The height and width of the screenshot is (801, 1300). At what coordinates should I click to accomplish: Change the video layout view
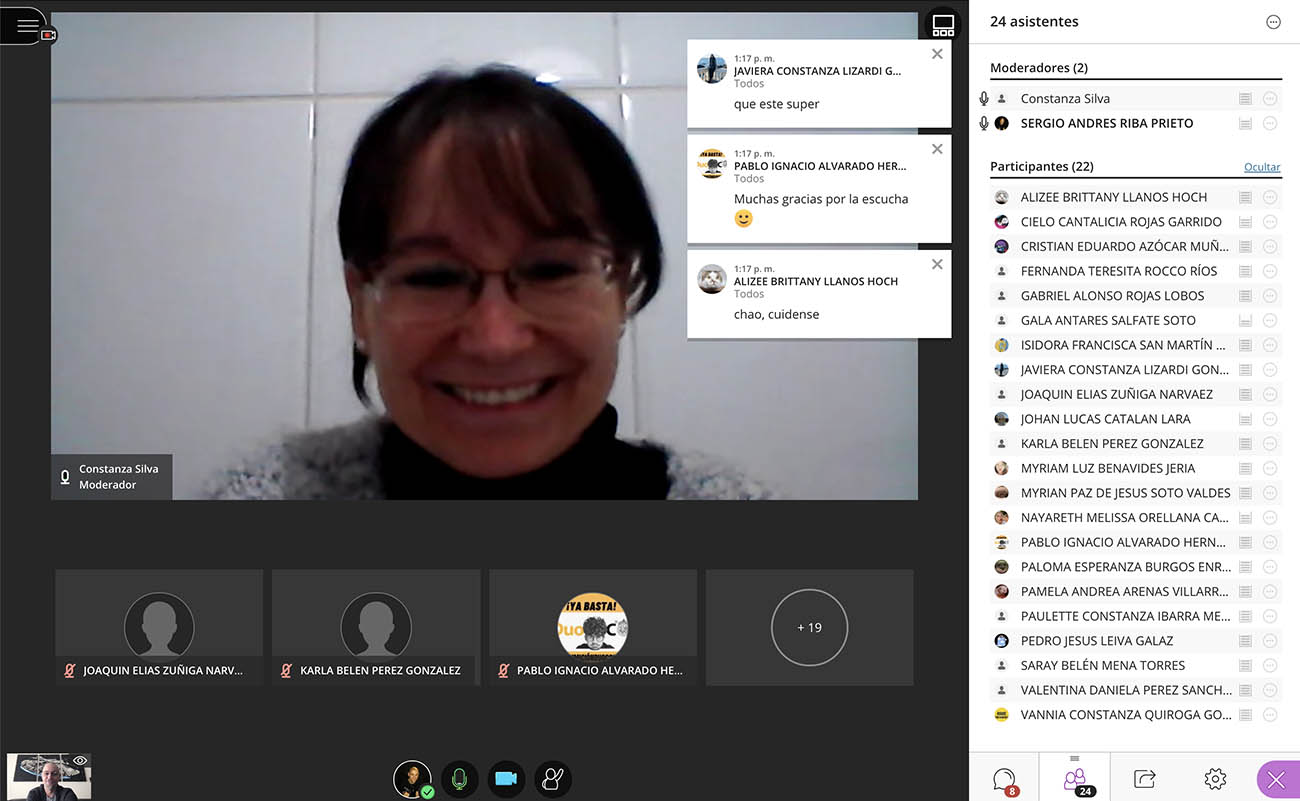coord(943,27)
